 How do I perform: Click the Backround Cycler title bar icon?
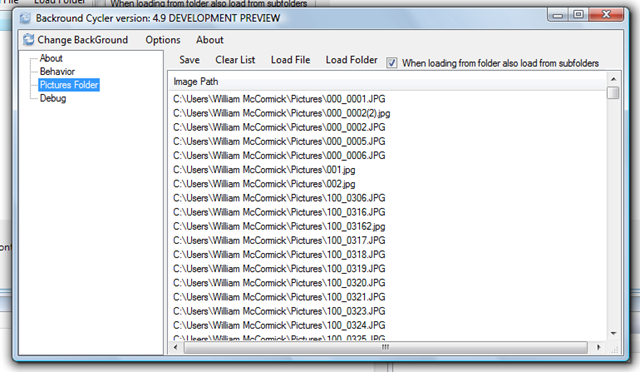pyautogui.click(x=25, y=18)
